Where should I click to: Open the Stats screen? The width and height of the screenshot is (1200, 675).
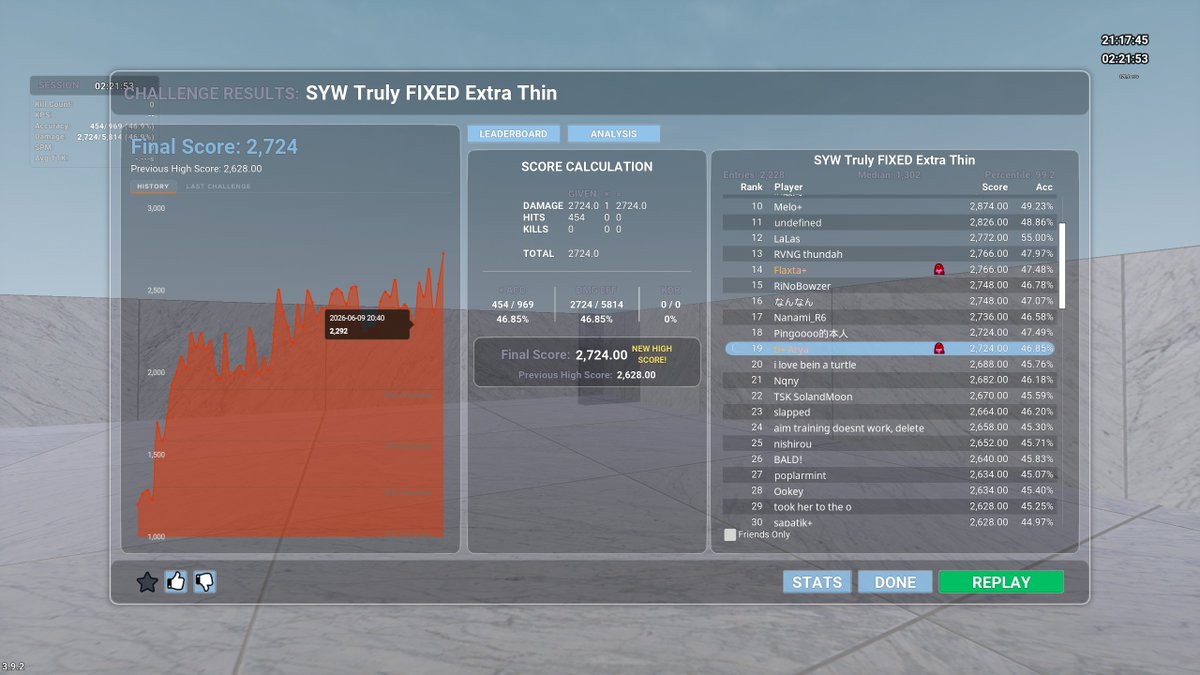click(817, 582)
